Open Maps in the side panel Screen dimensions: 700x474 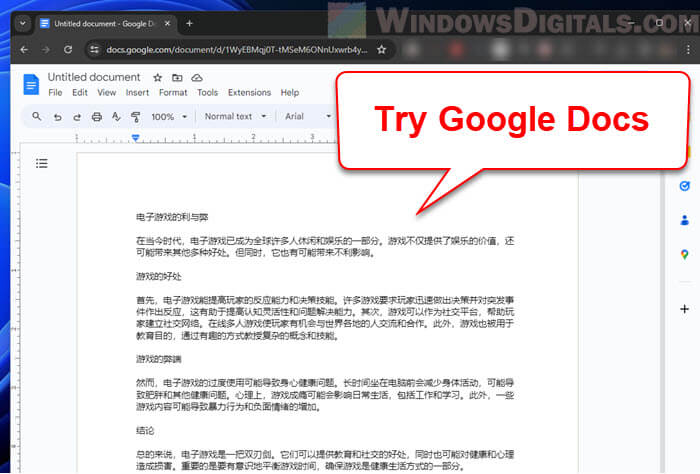[684, 254]
